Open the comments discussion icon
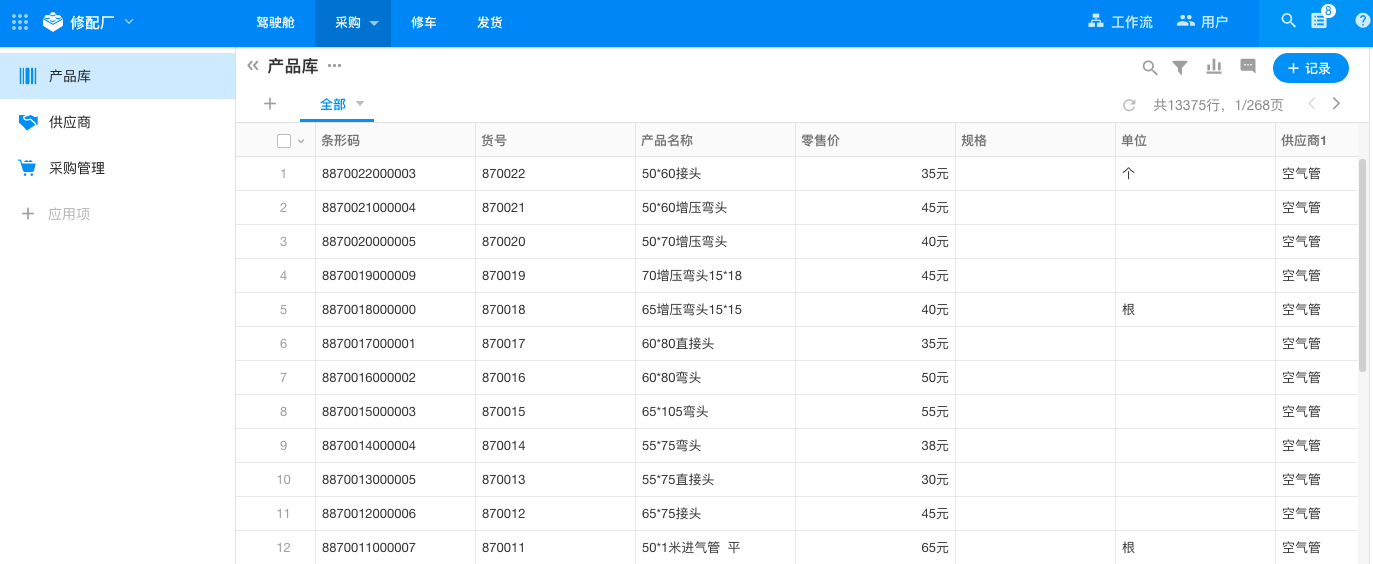Viewport: 1373px width, 564px height. (x=1248, y=67)
